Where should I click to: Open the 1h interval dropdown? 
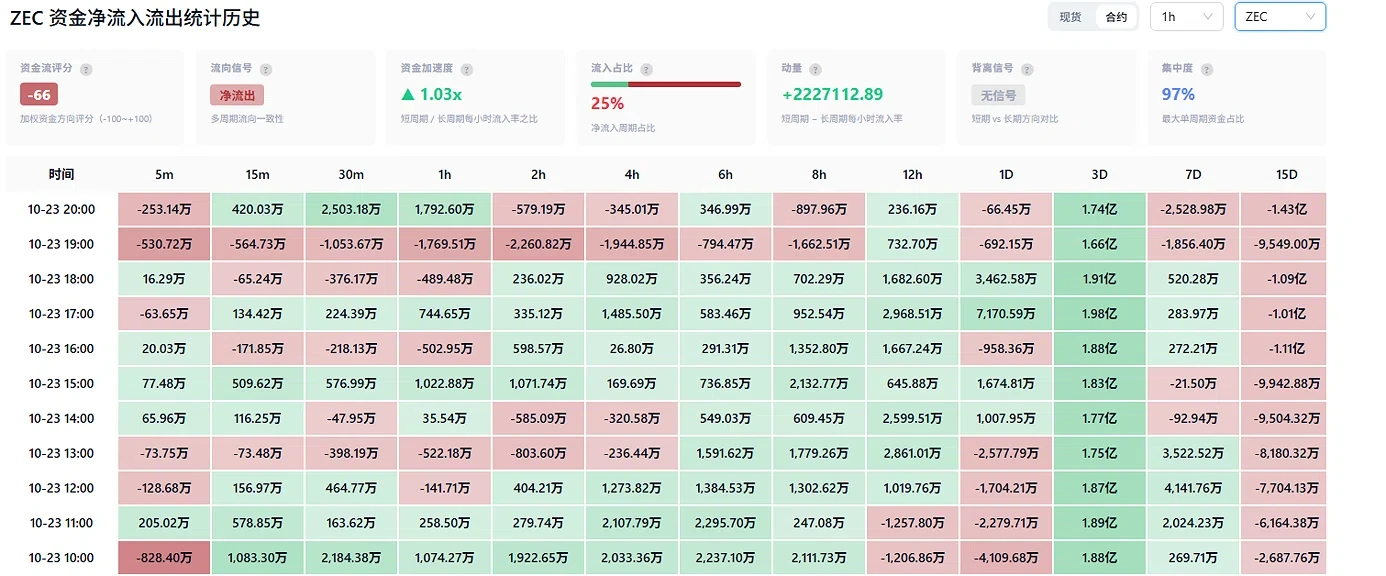coord(1186,17)
